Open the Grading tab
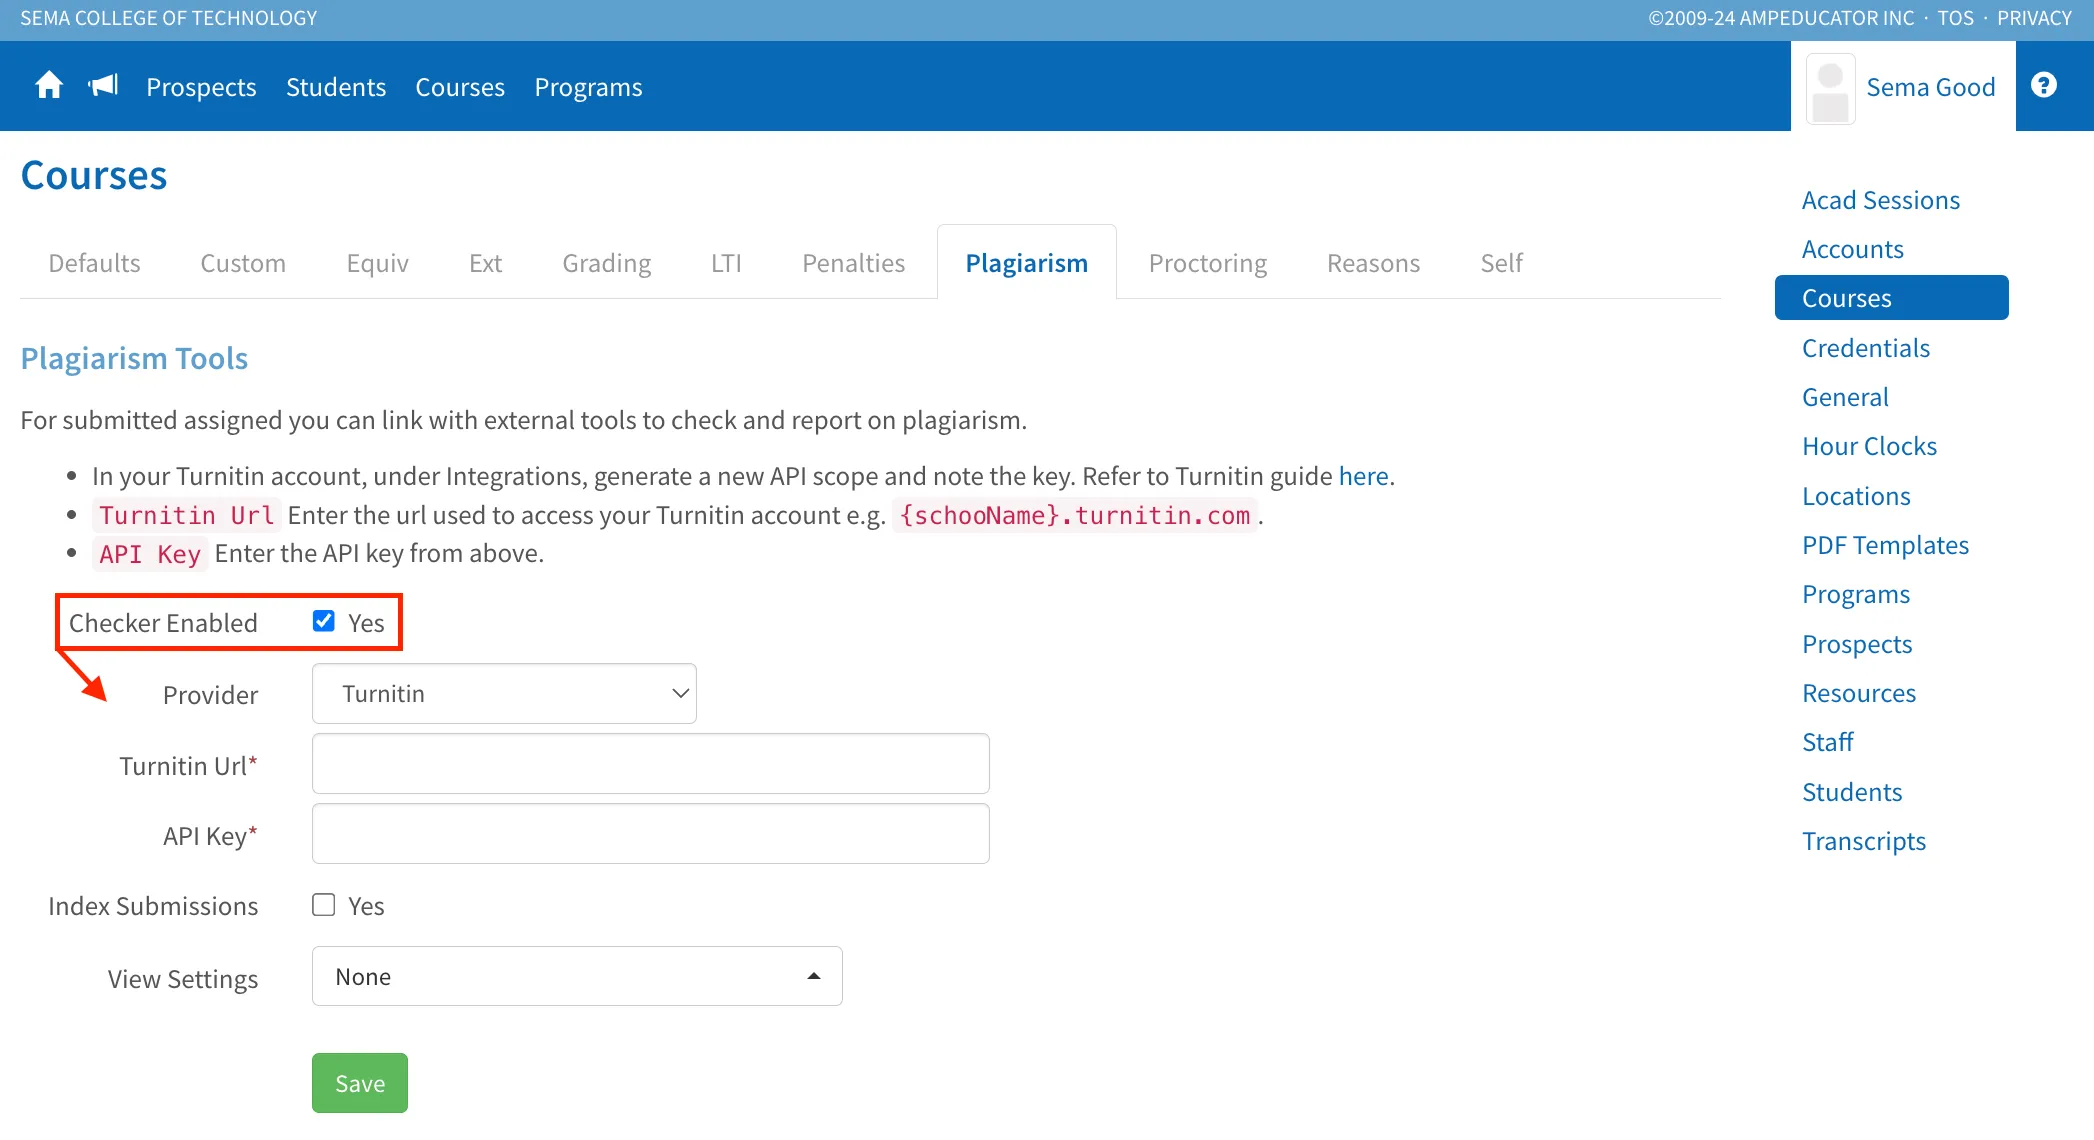Screen dimensions: 2094x1140 pyautogui.click(x=606, y=263)
